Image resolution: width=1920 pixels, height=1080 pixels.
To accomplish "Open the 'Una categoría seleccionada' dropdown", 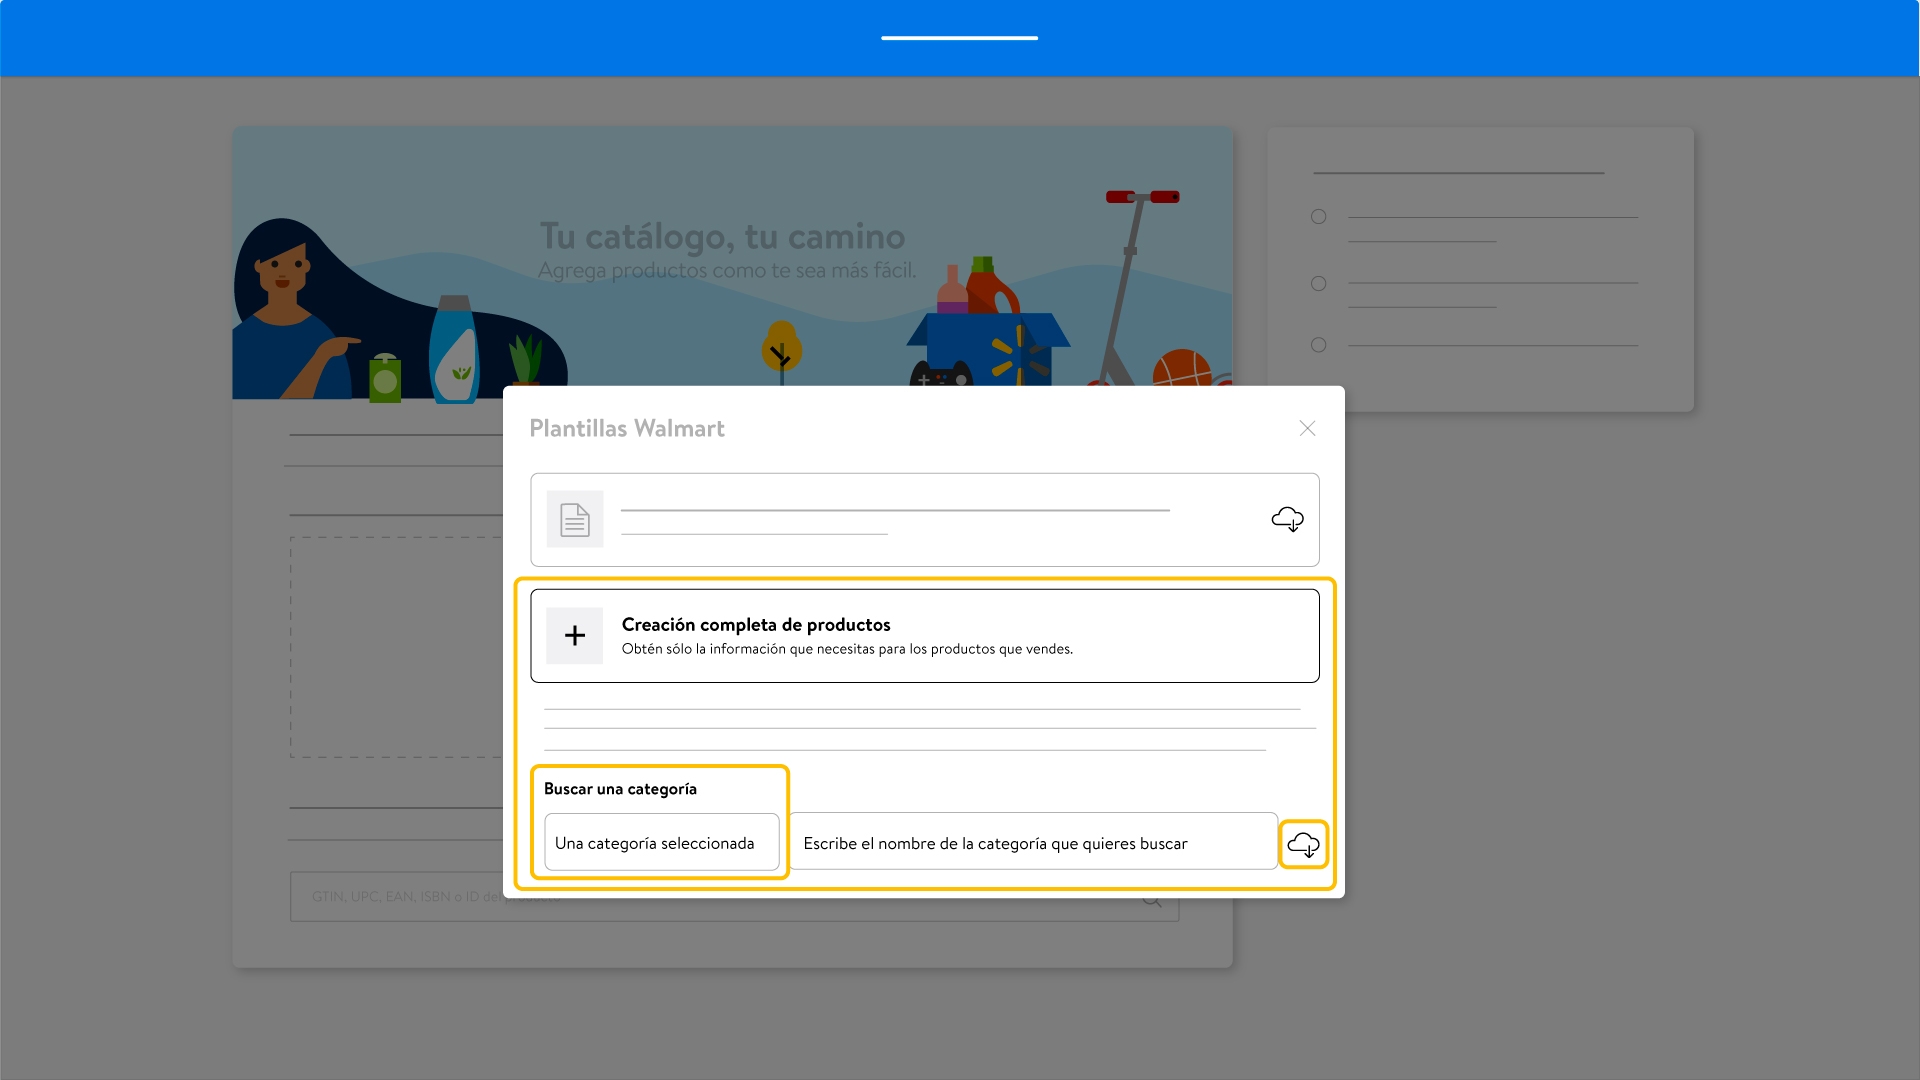I will [x=661, y=843].
